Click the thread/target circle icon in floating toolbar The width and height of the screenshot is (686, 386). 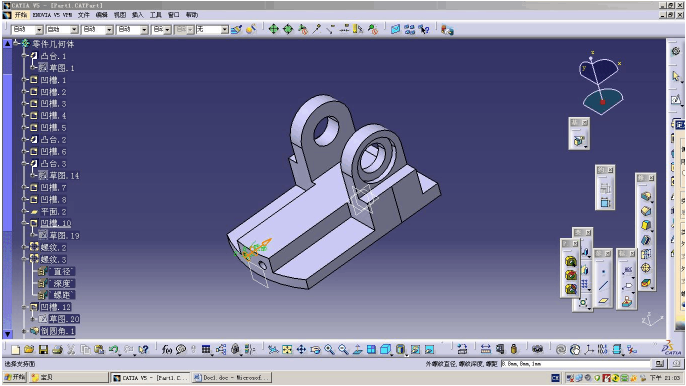[x=646, y=268]
